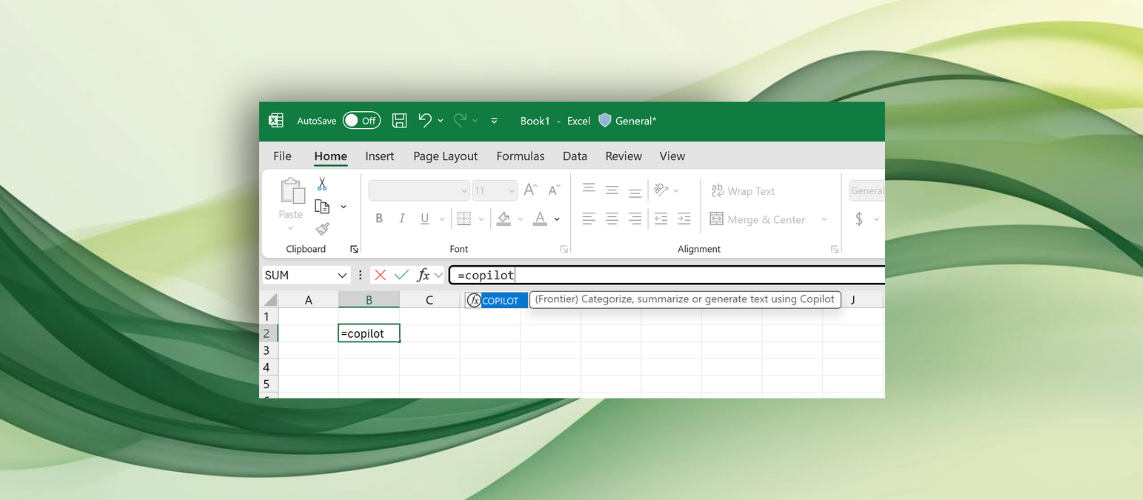The width and height of the screenshot is (1143, 500).
Task: Toggle Italic formatting
Action: point(402,219)
